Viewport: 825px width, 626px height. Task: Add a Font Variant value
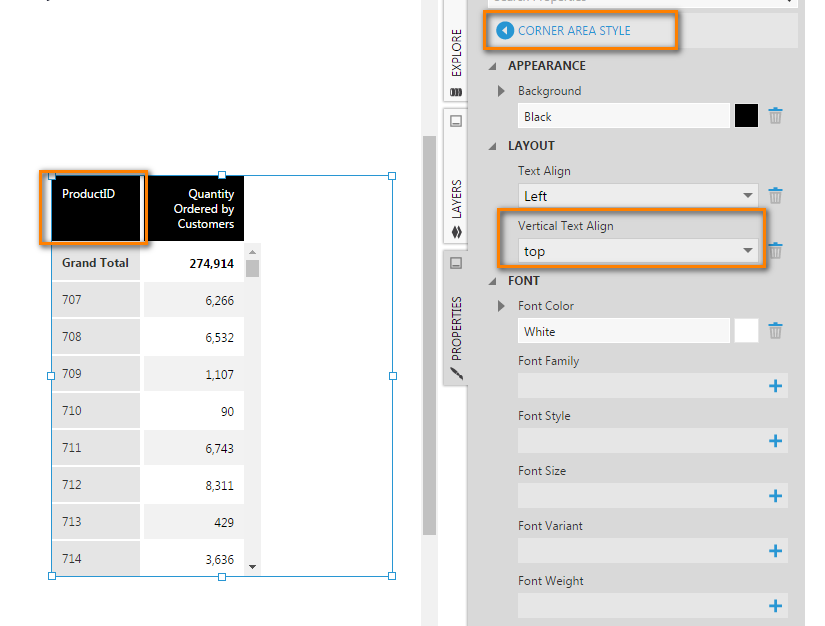coord(775,551)
